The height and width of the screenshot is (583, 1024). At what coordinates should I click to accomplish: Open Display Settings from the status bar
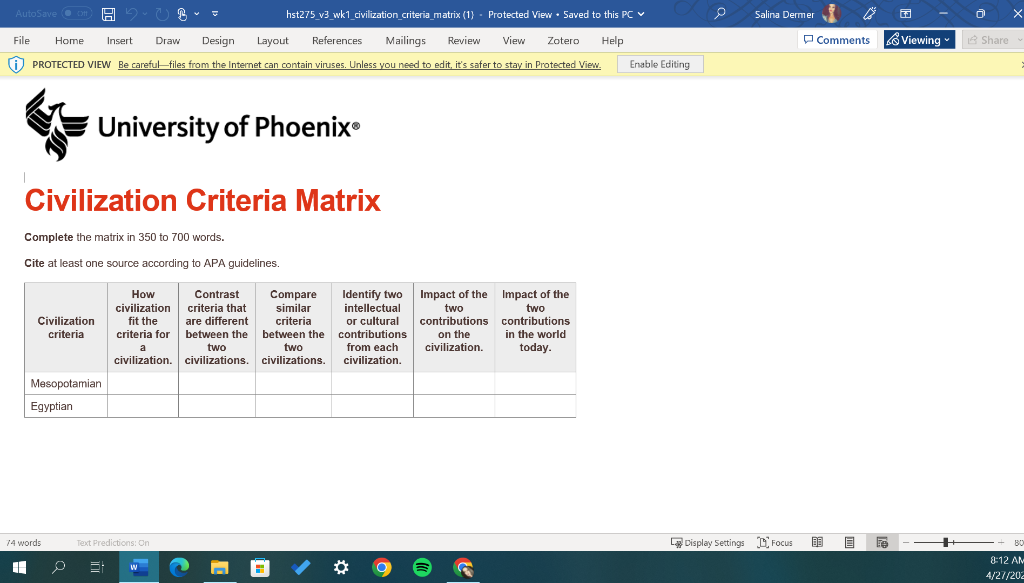coord(708,542)
